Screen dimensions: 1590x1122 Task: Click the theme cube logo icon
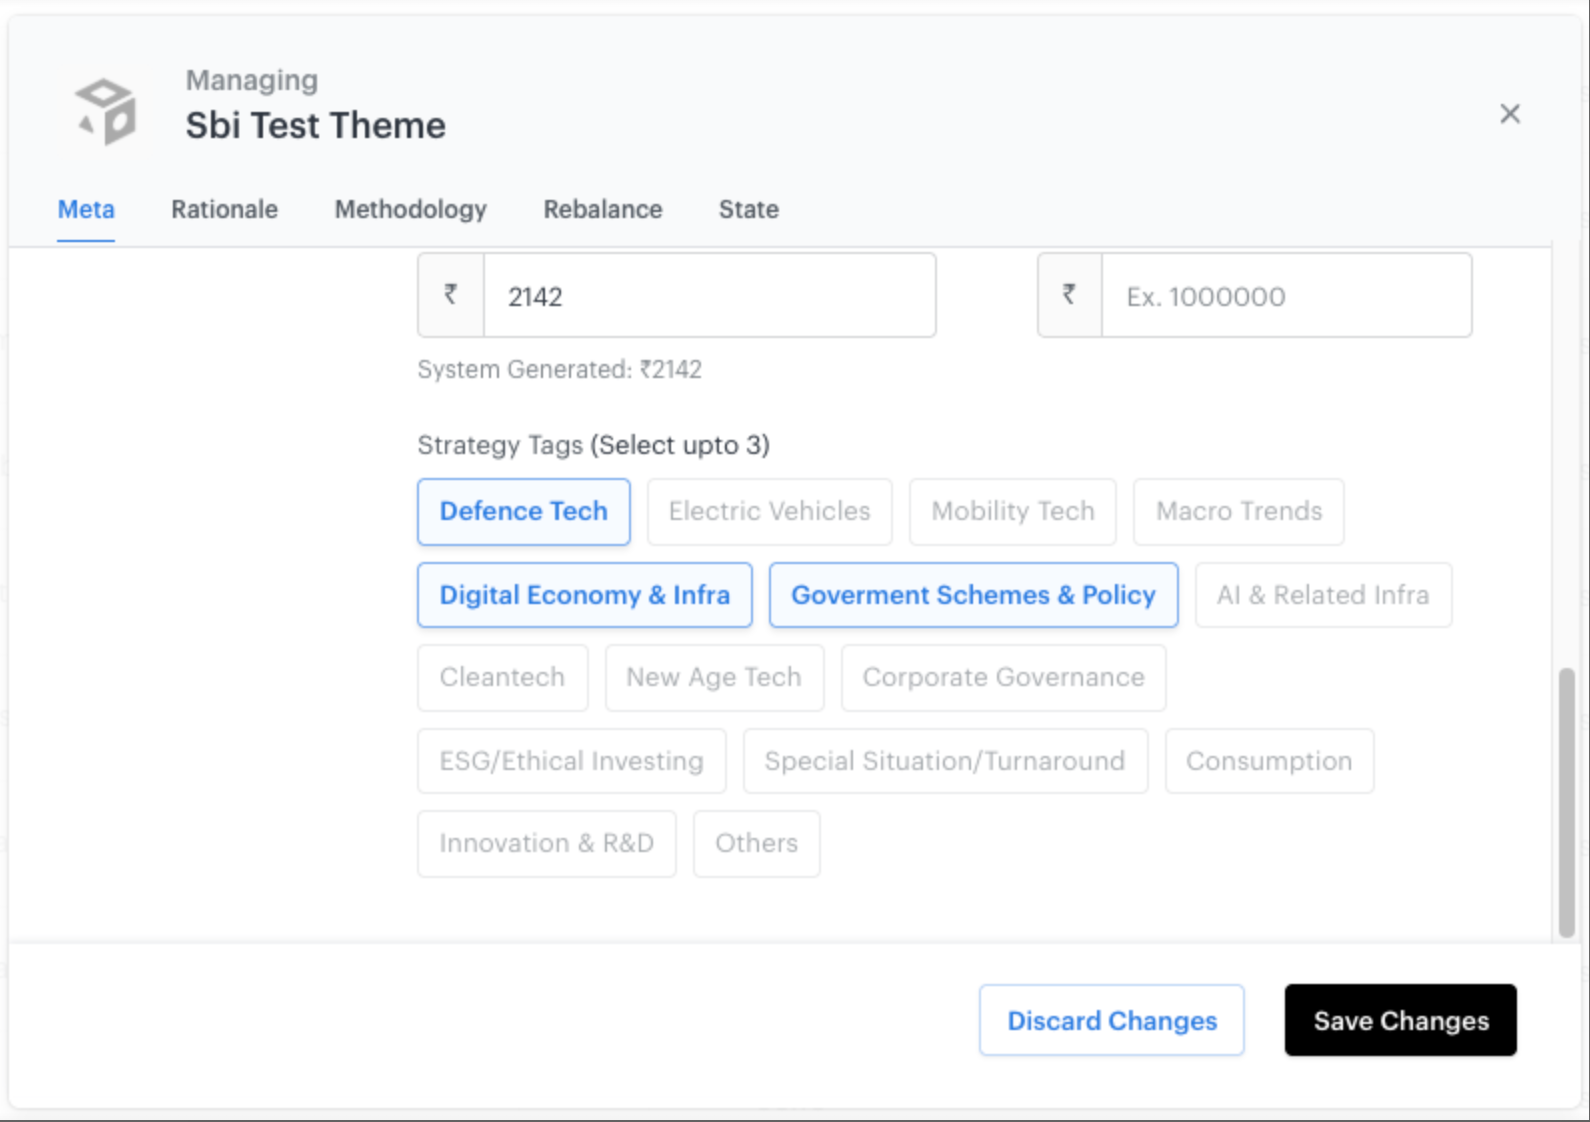[x=106, y=111]
